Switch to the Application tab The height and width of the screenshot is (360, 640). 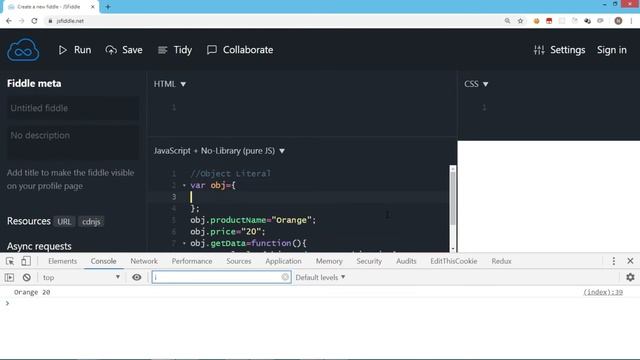pyautogui.click(x=283, y=261)
